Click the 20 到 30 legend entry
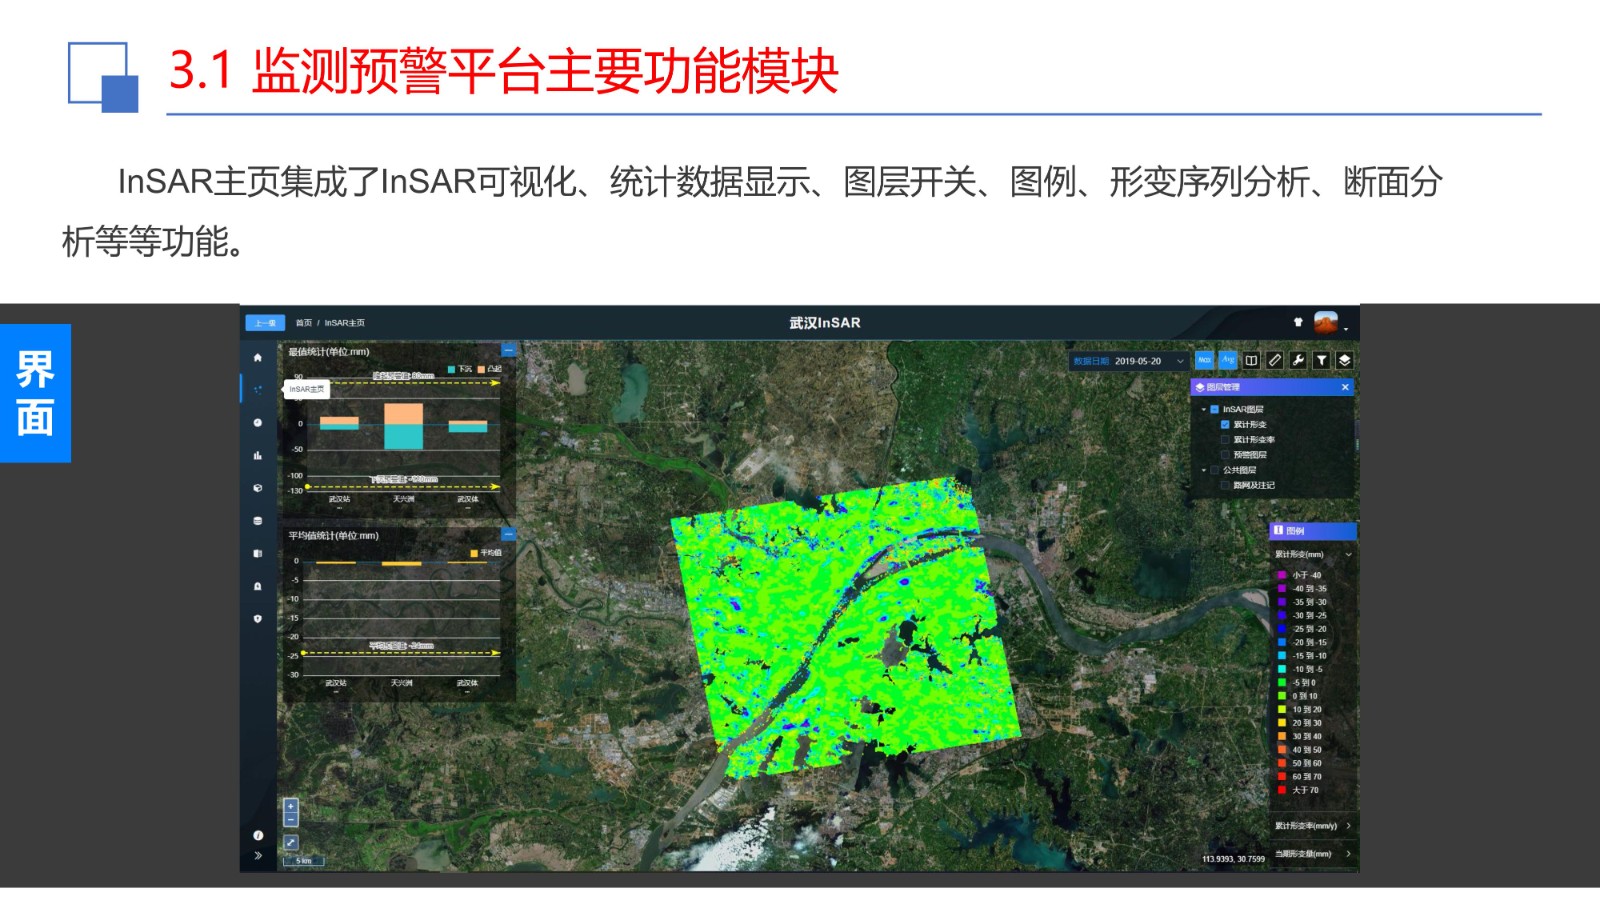 [x=1300, y=723]
